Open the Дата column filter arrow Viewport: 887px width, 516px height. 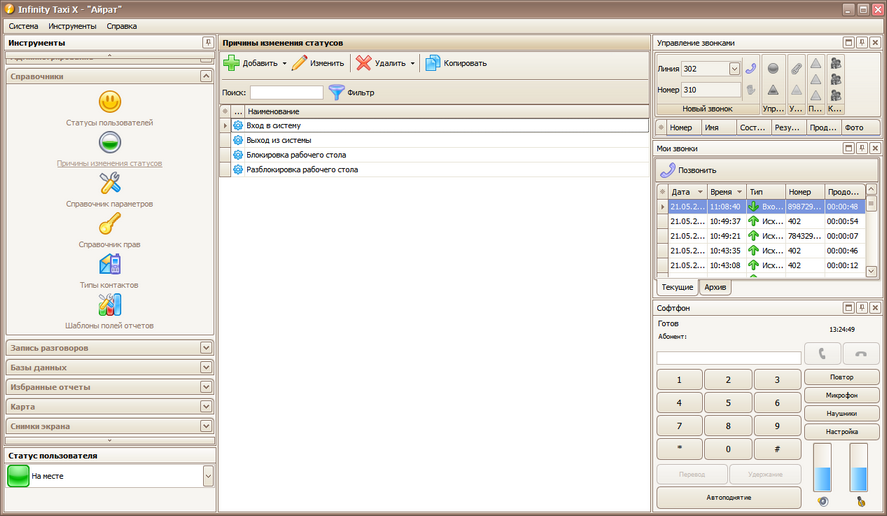coord(700,192)
